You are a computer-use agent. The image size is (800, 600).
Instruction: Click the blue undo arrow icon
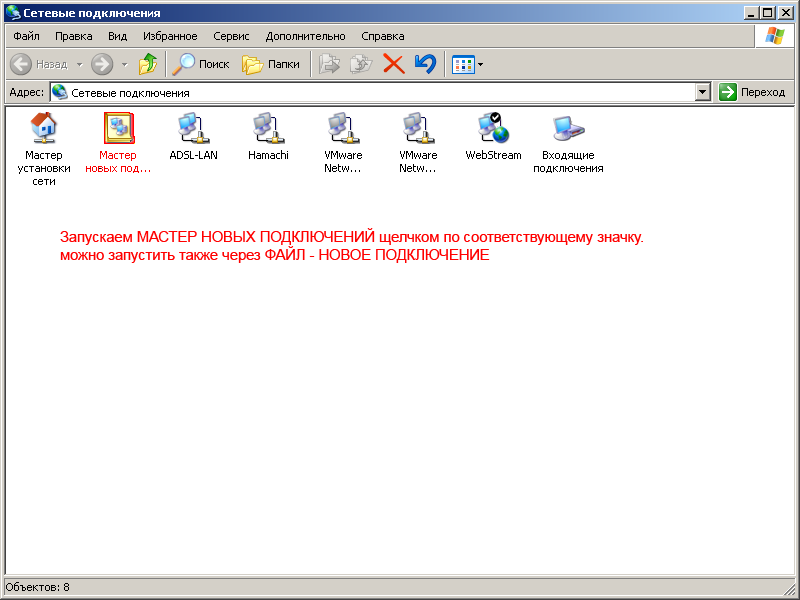[x=425, y=64]
